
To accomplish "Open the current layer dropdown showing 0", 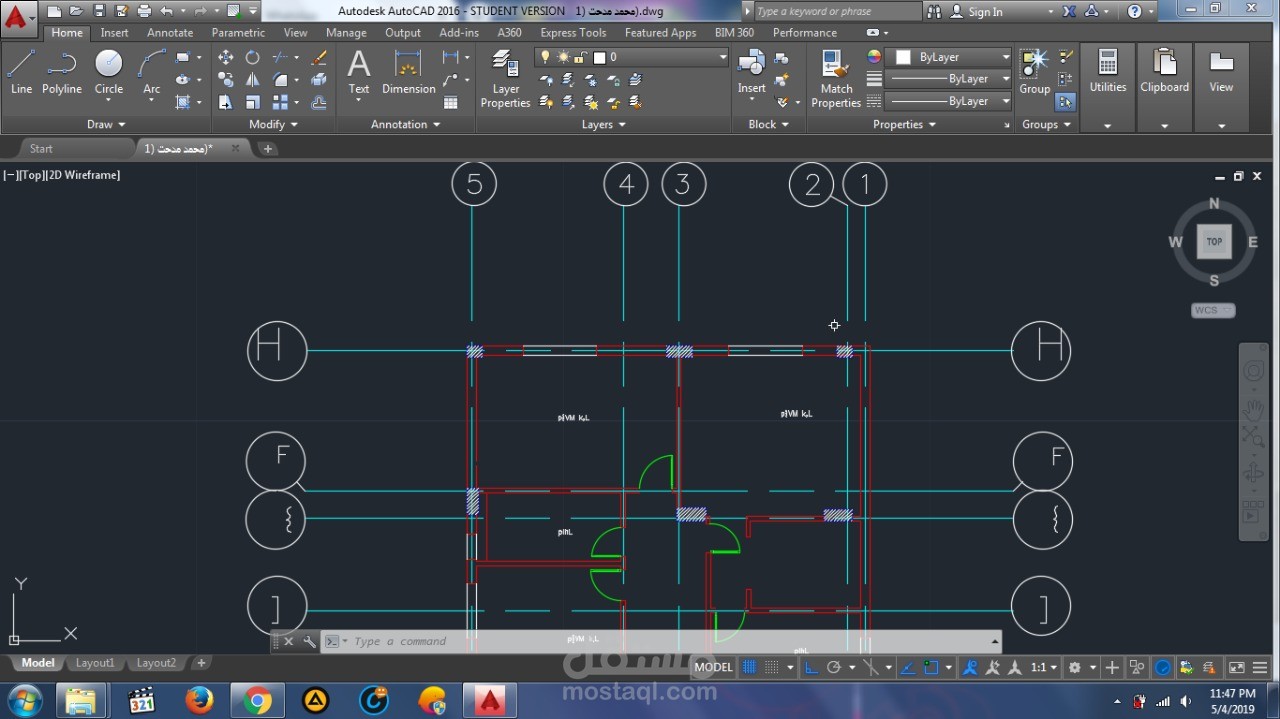I will coord(632,57).
